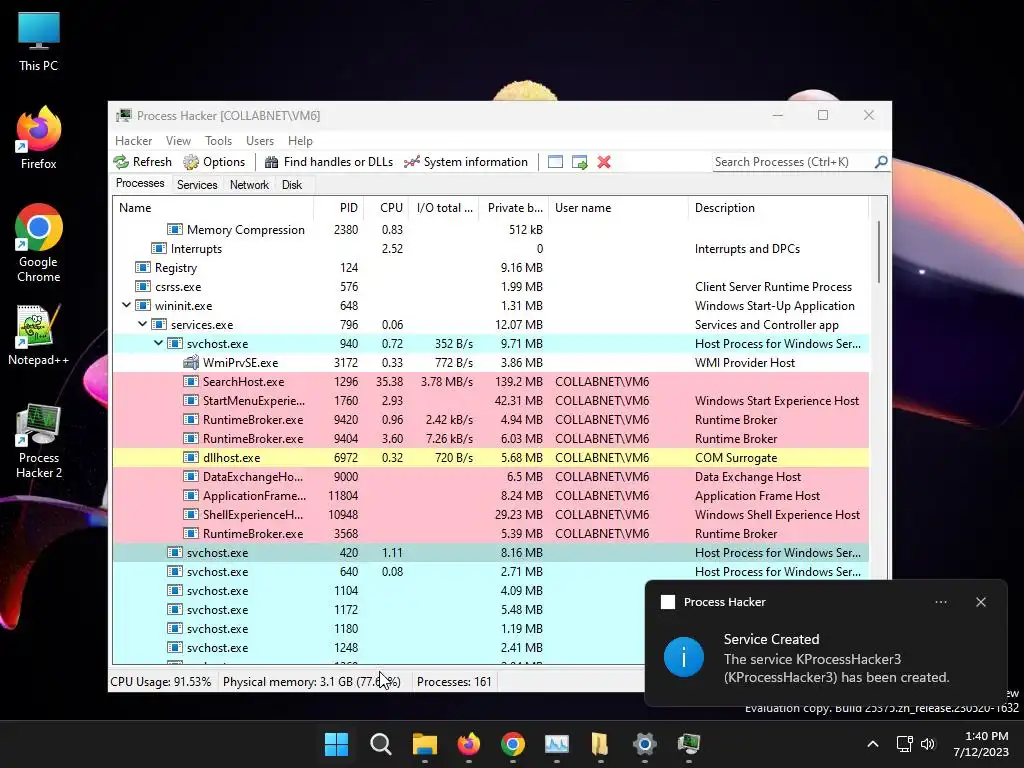Viewport: 1024px width, 768px height.
Task: Switch to the Disk tab
Action: (292, 185)
